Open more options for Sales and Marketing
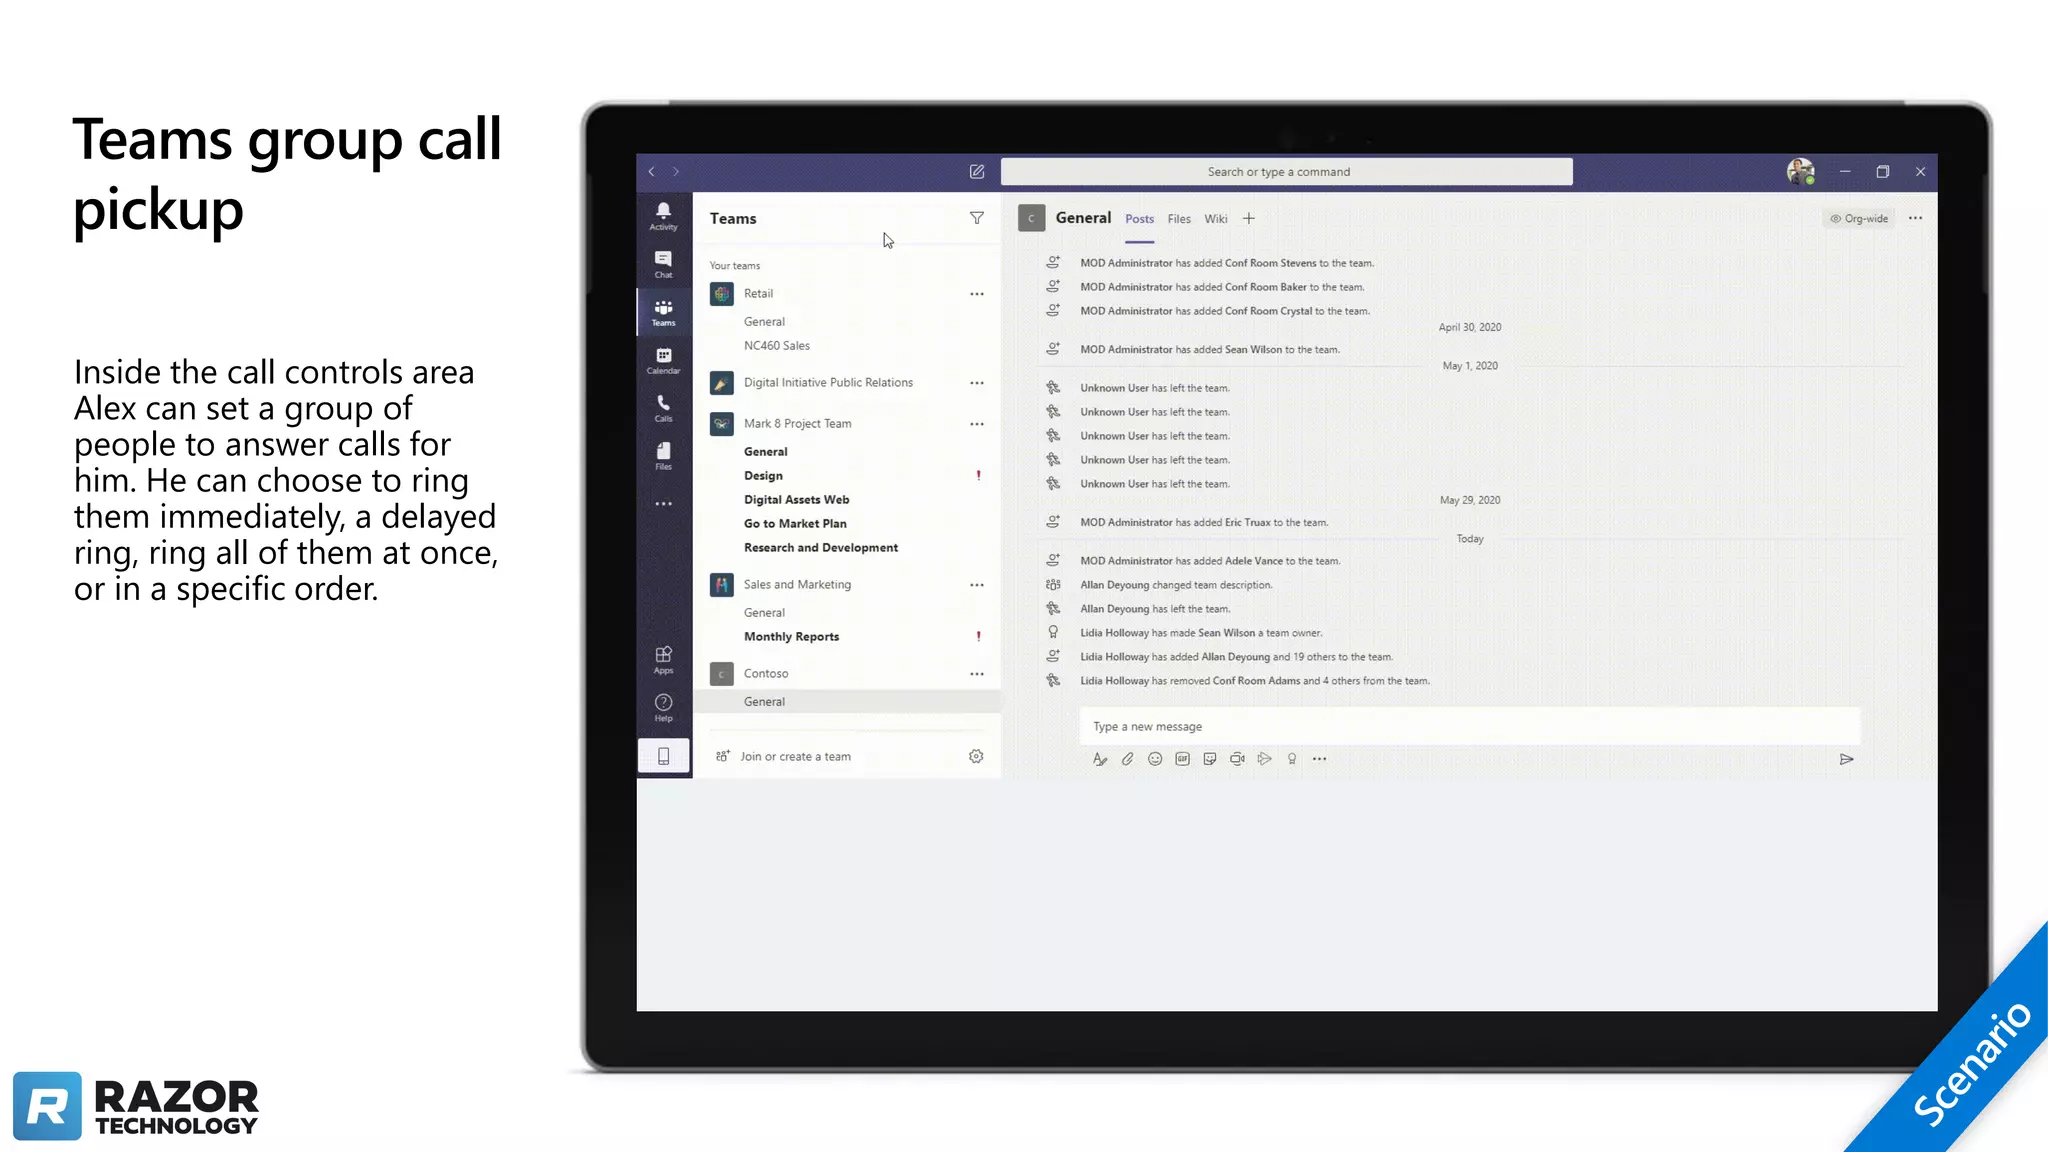This screenshot has width=2048, height=1152. point(976,585)
